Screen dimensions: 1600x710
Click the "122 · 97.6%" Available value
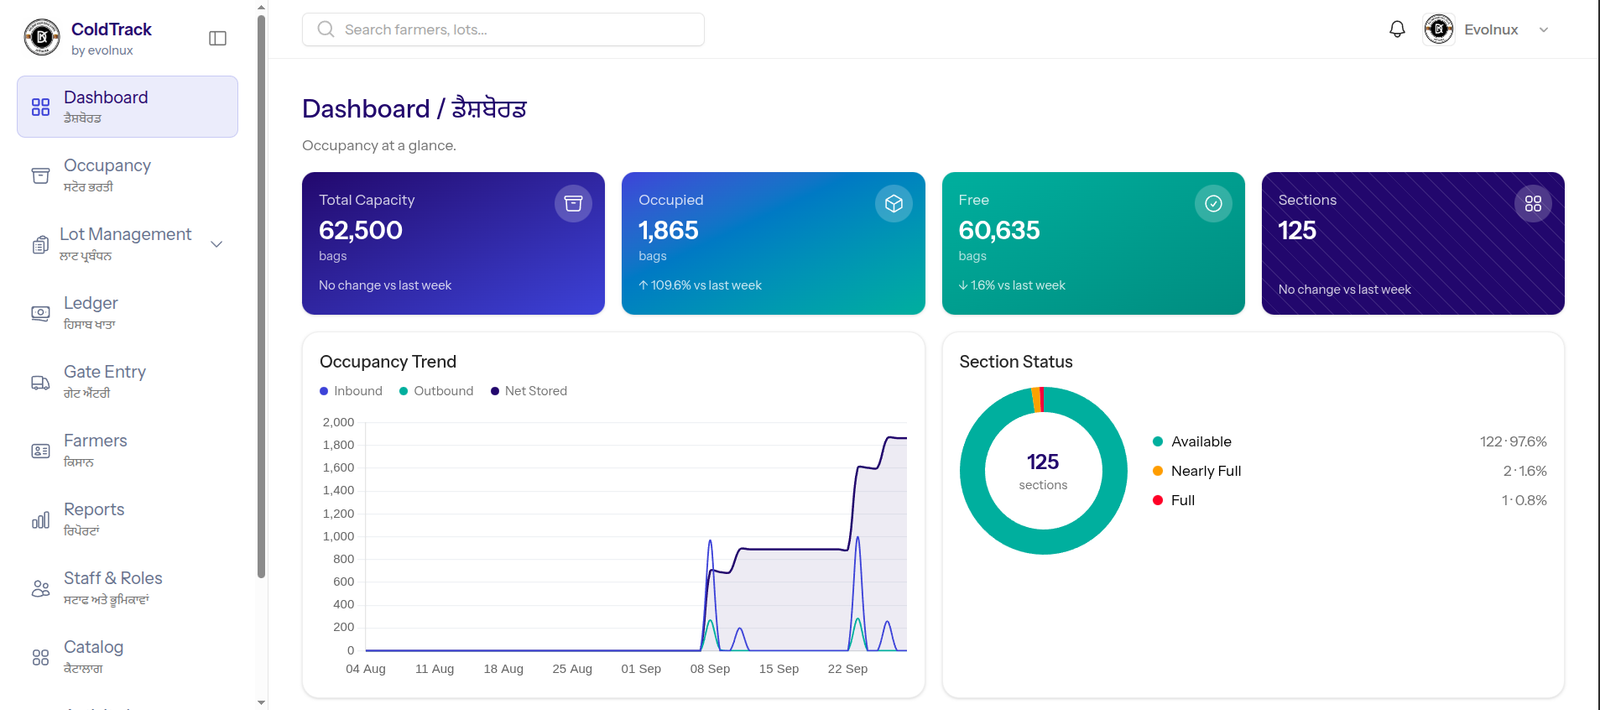(x=1513, y=441)
